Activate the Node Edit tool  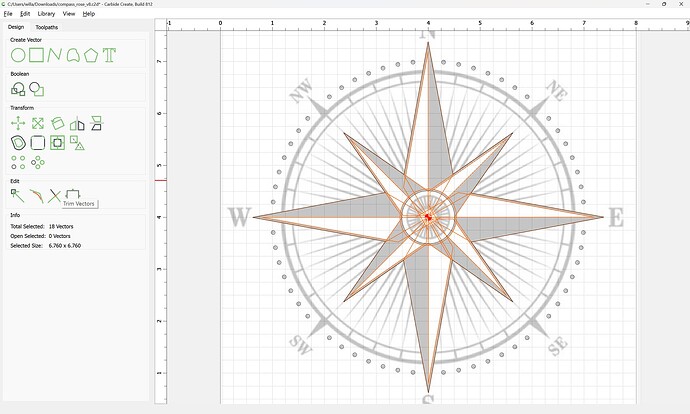point(18,196)
